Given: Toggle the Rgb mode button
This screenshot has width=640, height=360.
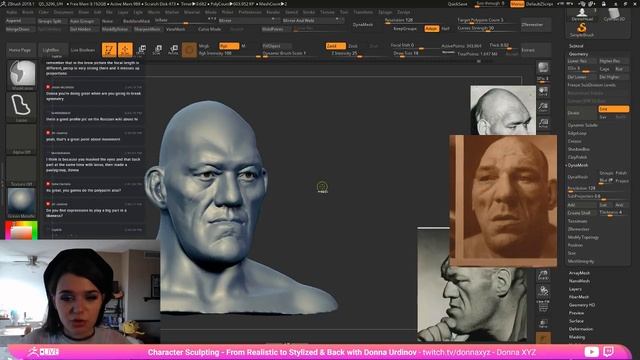Looking at the screenshot, I should (229, 46).
